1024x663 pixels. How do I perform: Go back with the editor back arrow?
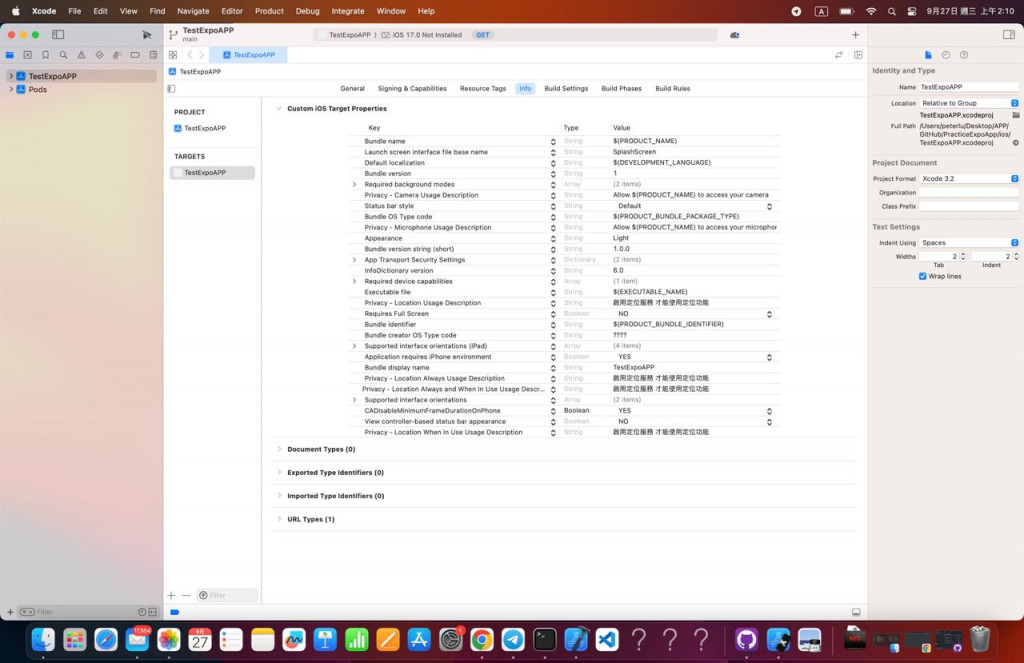click(x=190, y=55)
